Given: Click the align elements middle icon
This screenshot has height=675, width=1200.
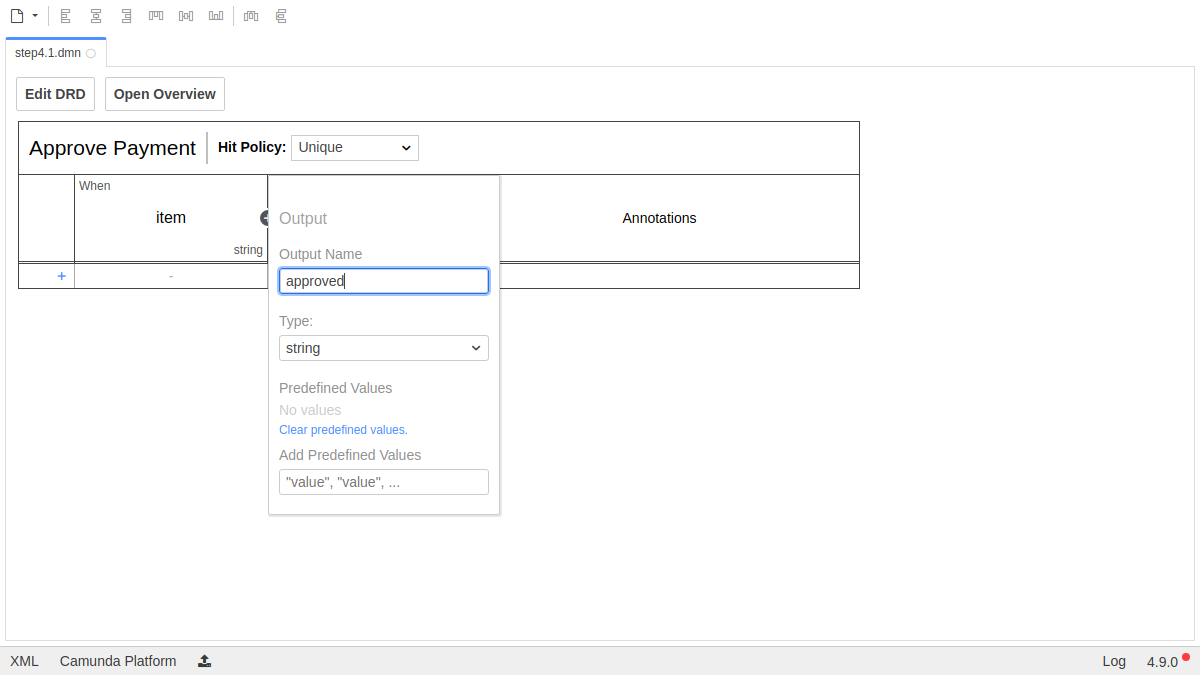Looking at the screenshot, I should pos(186,16).
